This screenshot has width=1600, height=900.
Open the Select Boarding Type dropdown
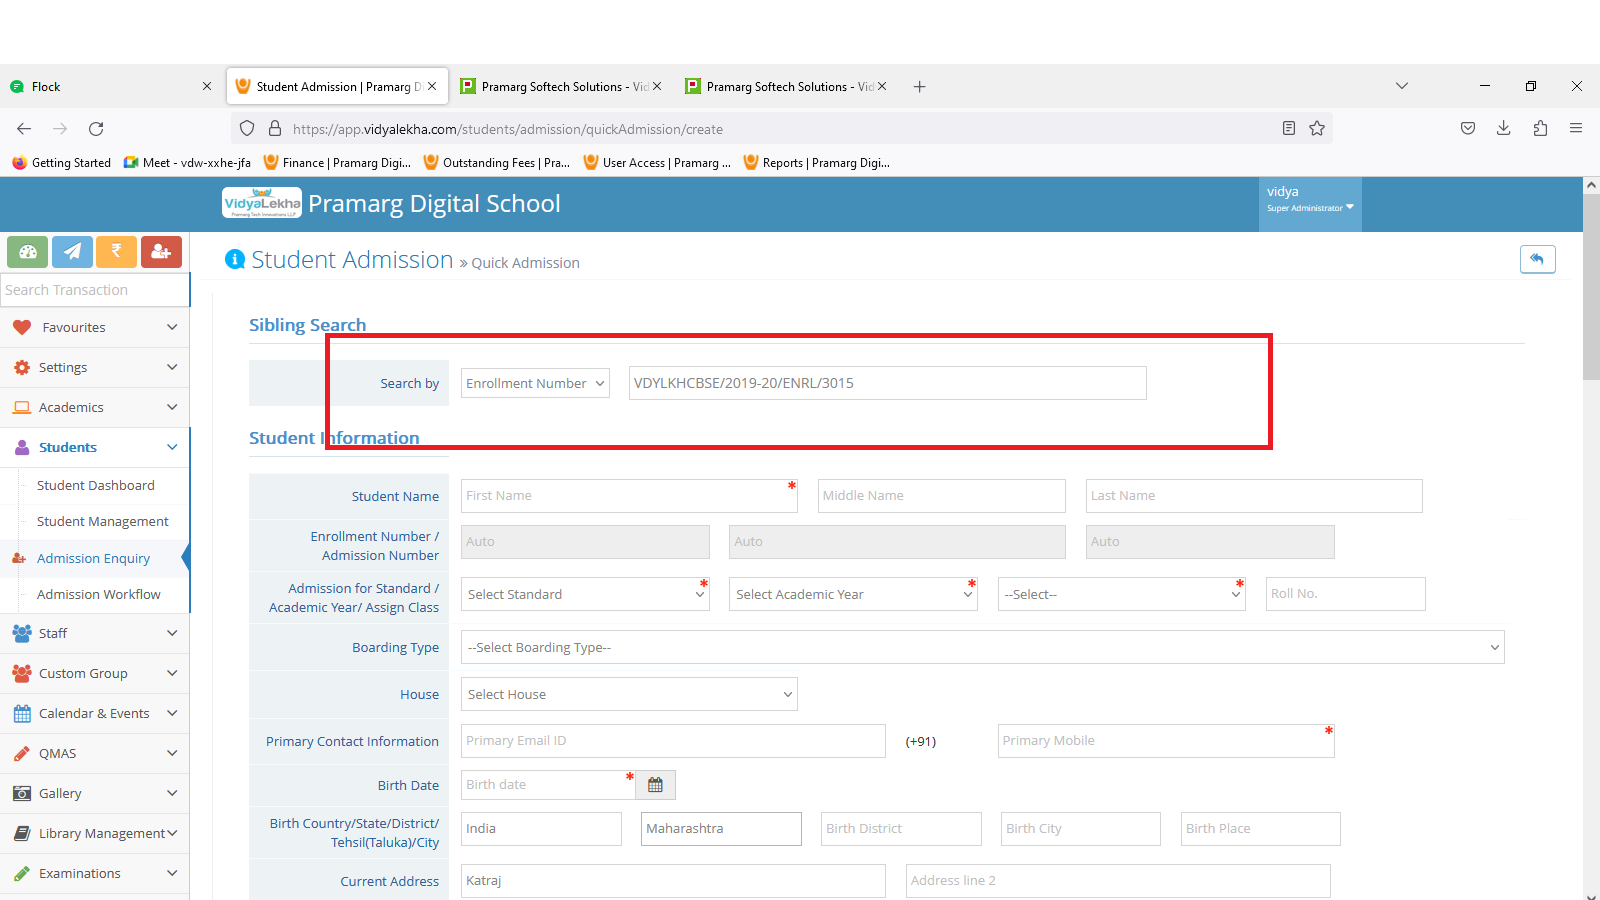pyautogui.click(x=982, y=647)
